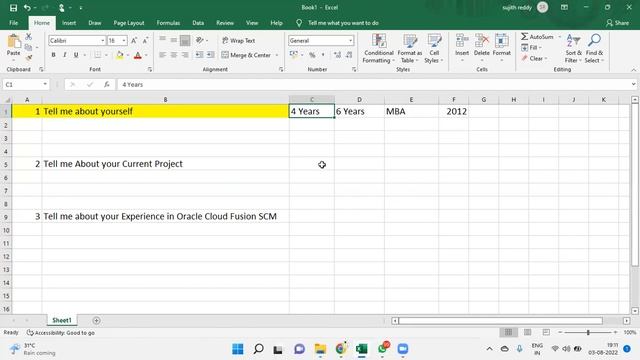Open the text Orientation tool

[200, 40]
